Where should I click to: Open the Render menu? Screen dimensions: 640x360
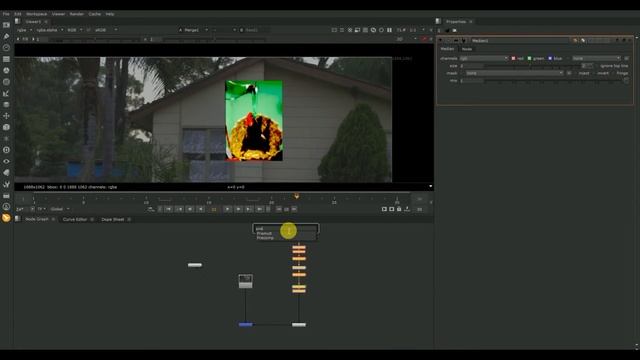(x=77, y=14)
